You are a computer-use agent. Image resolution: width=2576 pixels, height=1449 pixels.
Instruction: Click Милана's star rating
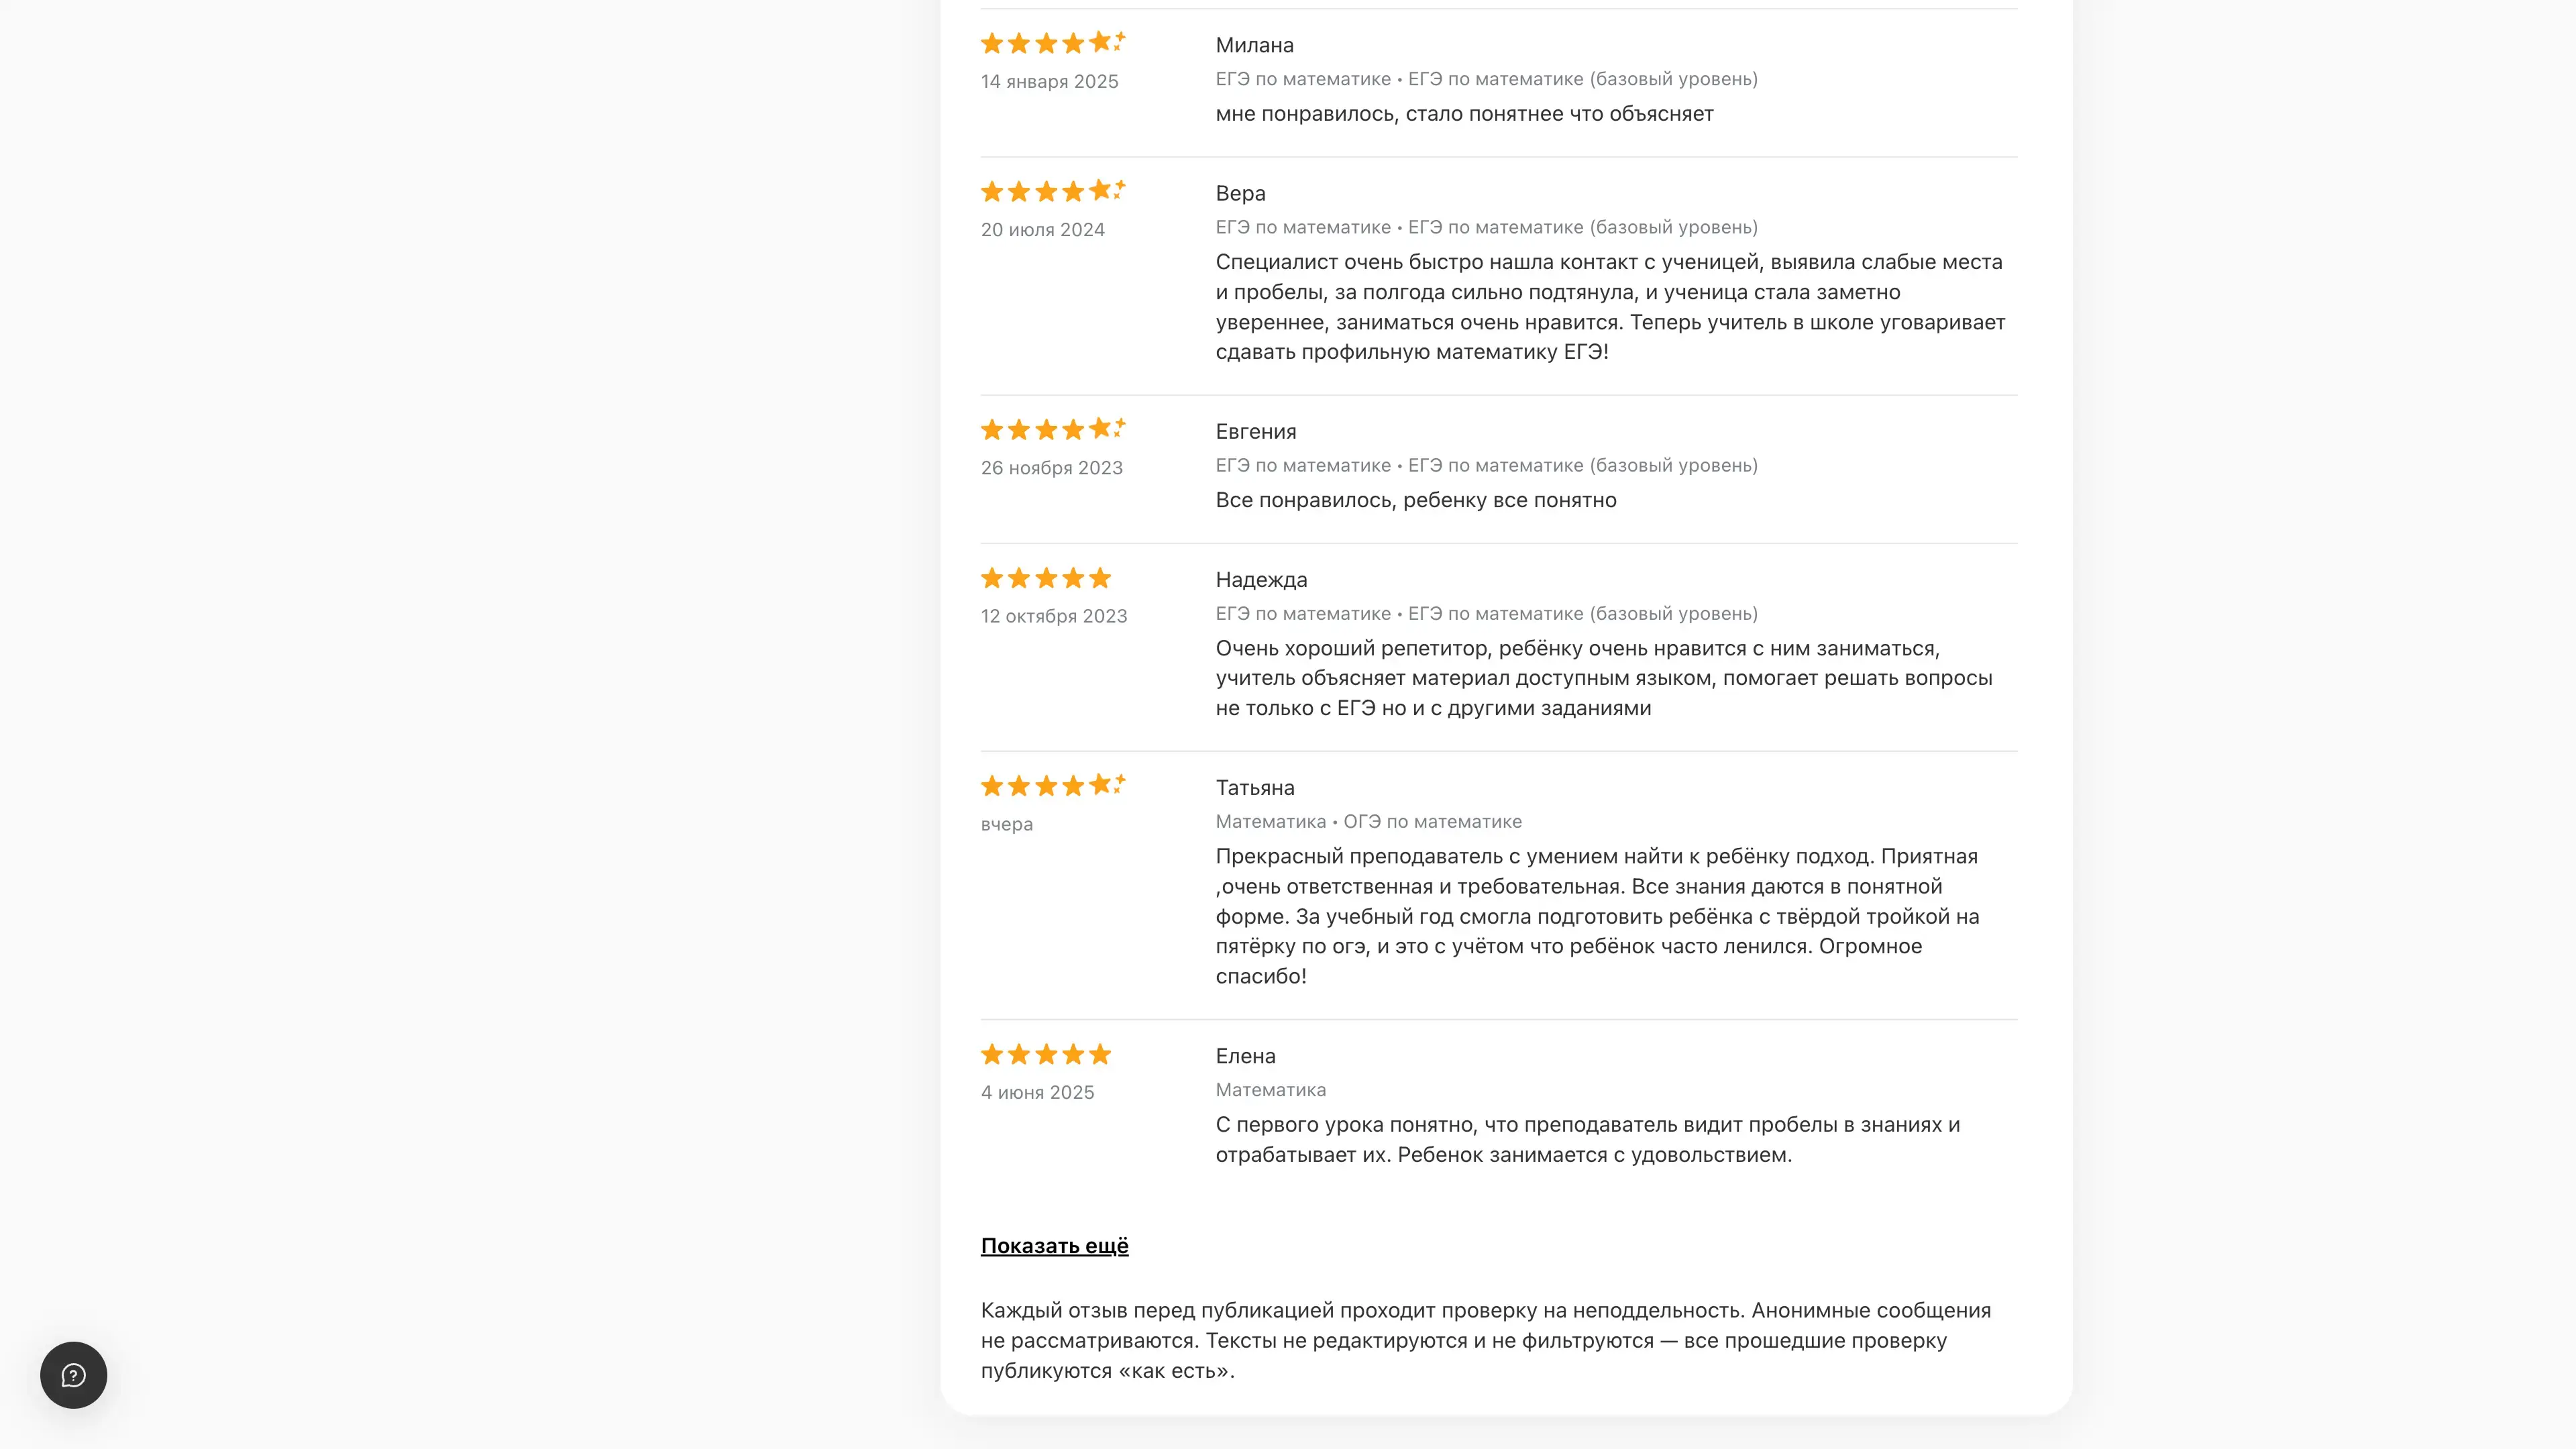(x=1052, y=43)
